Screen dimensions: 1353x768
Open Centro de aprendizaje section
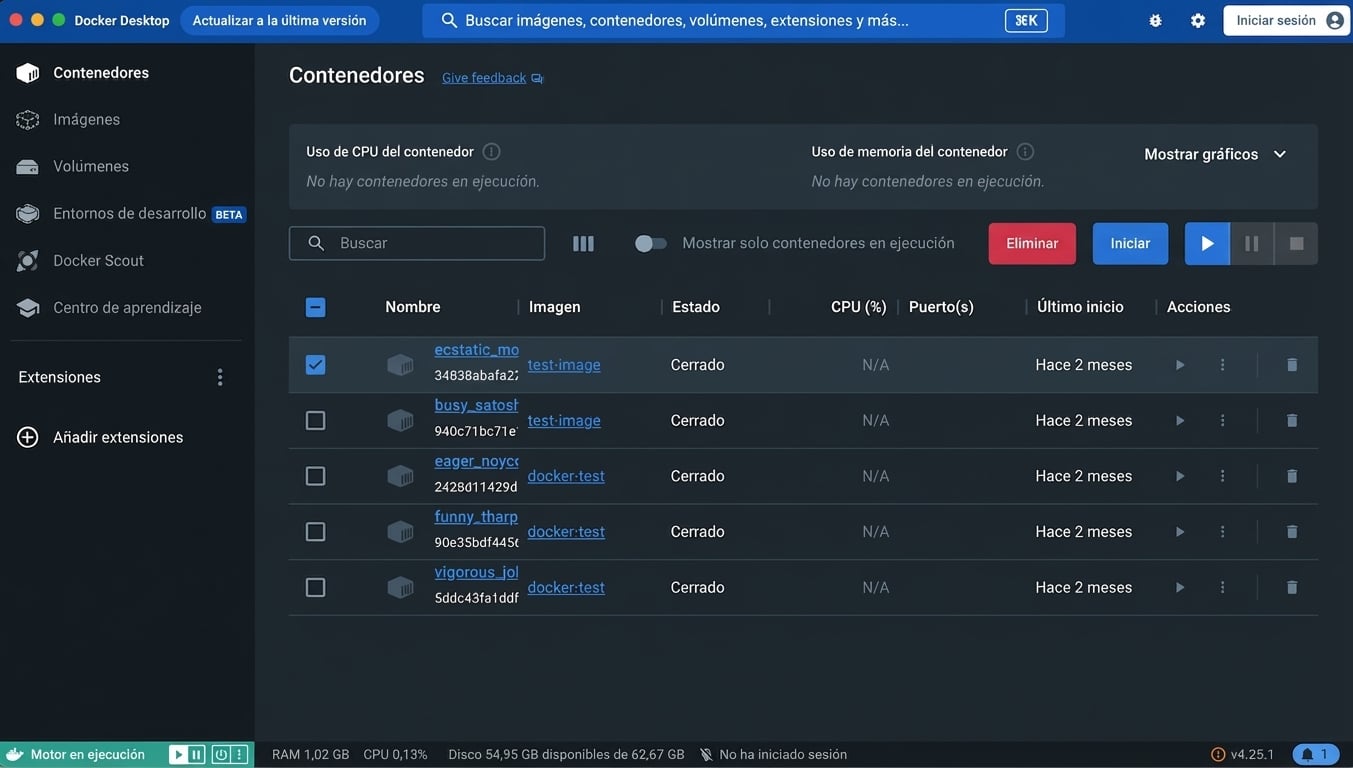127,307
